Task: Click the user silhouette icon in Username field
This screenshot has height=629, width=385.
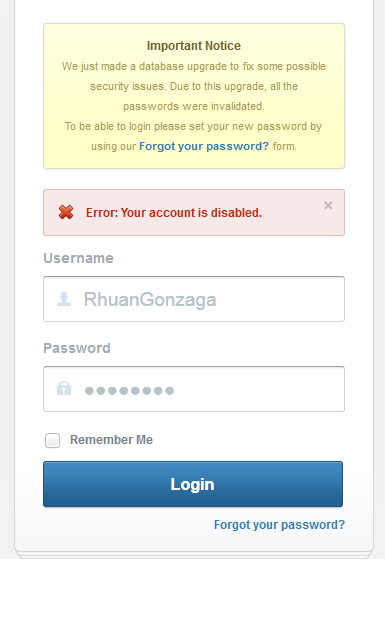Action: 64,299
